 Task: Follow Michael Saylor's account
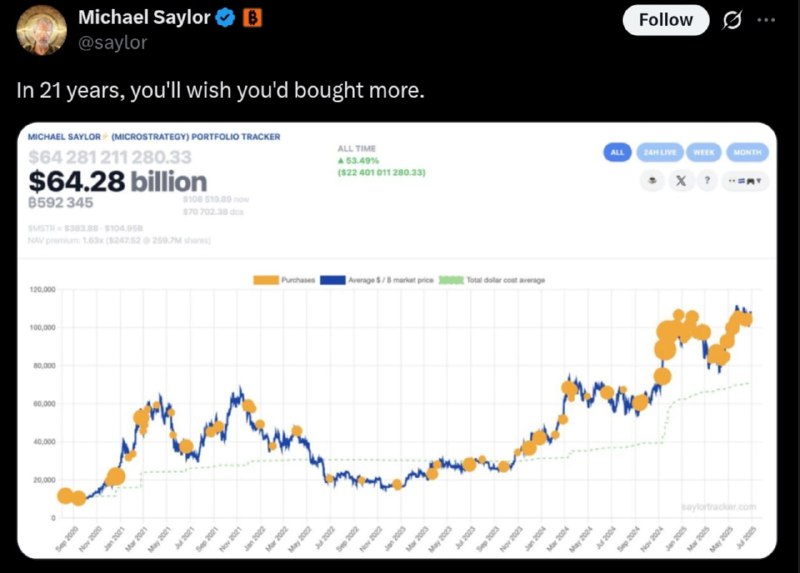666,20
